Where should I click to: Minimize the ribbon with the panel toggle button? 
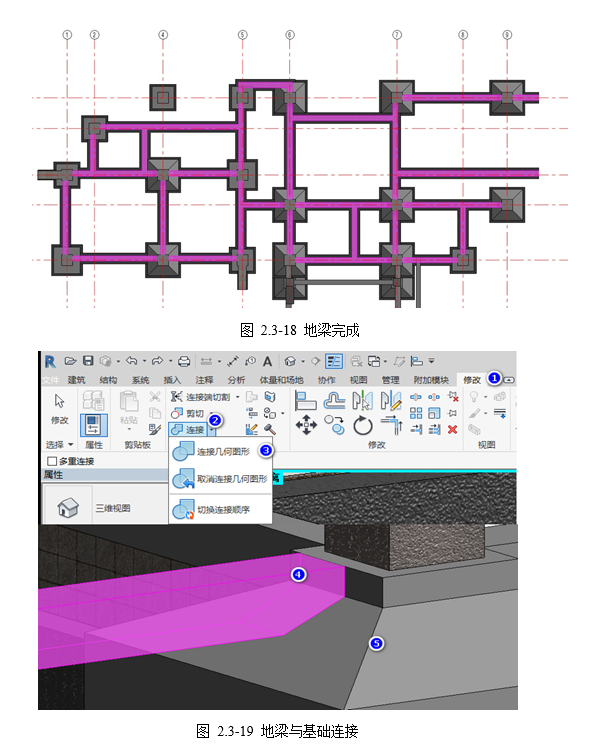click(509, 380)
